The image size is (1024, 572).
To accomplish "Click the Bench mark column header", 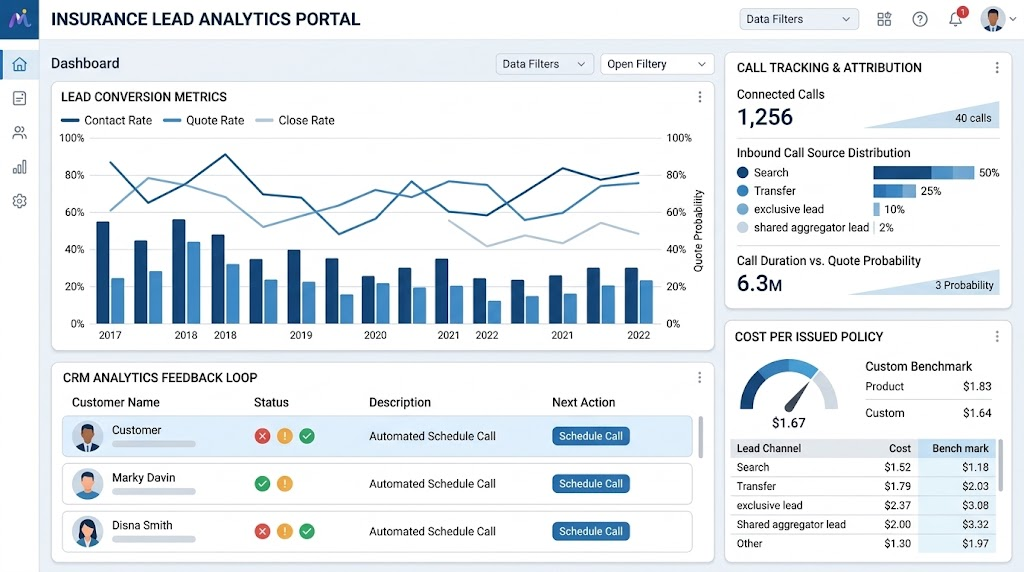I will pos(960,448).
